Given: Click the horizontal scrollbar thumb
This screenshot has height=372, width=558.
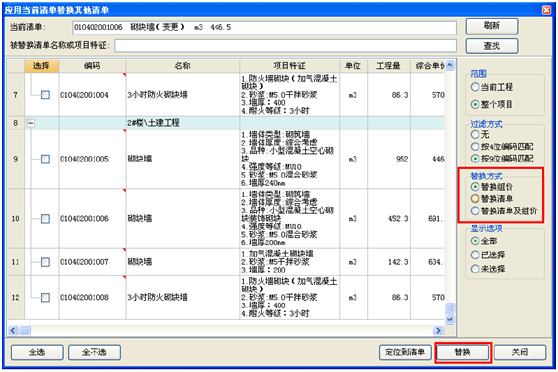Looking at the screenshot, I should 25,331.
